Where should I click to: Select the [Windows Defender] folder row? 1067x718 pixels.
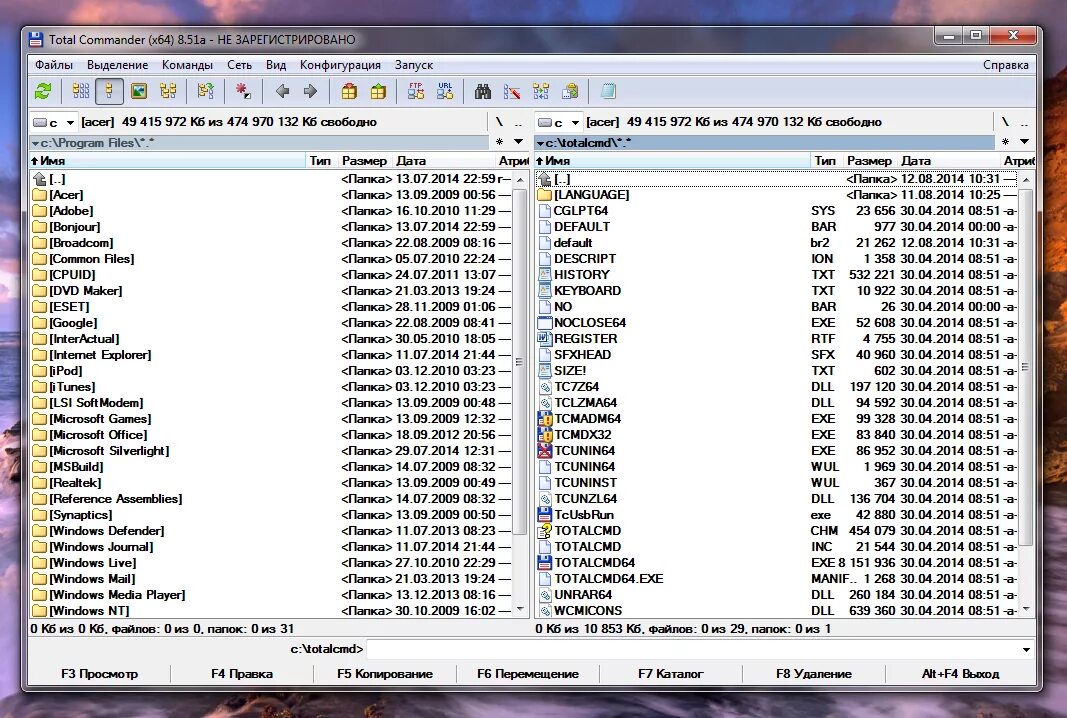272,531
